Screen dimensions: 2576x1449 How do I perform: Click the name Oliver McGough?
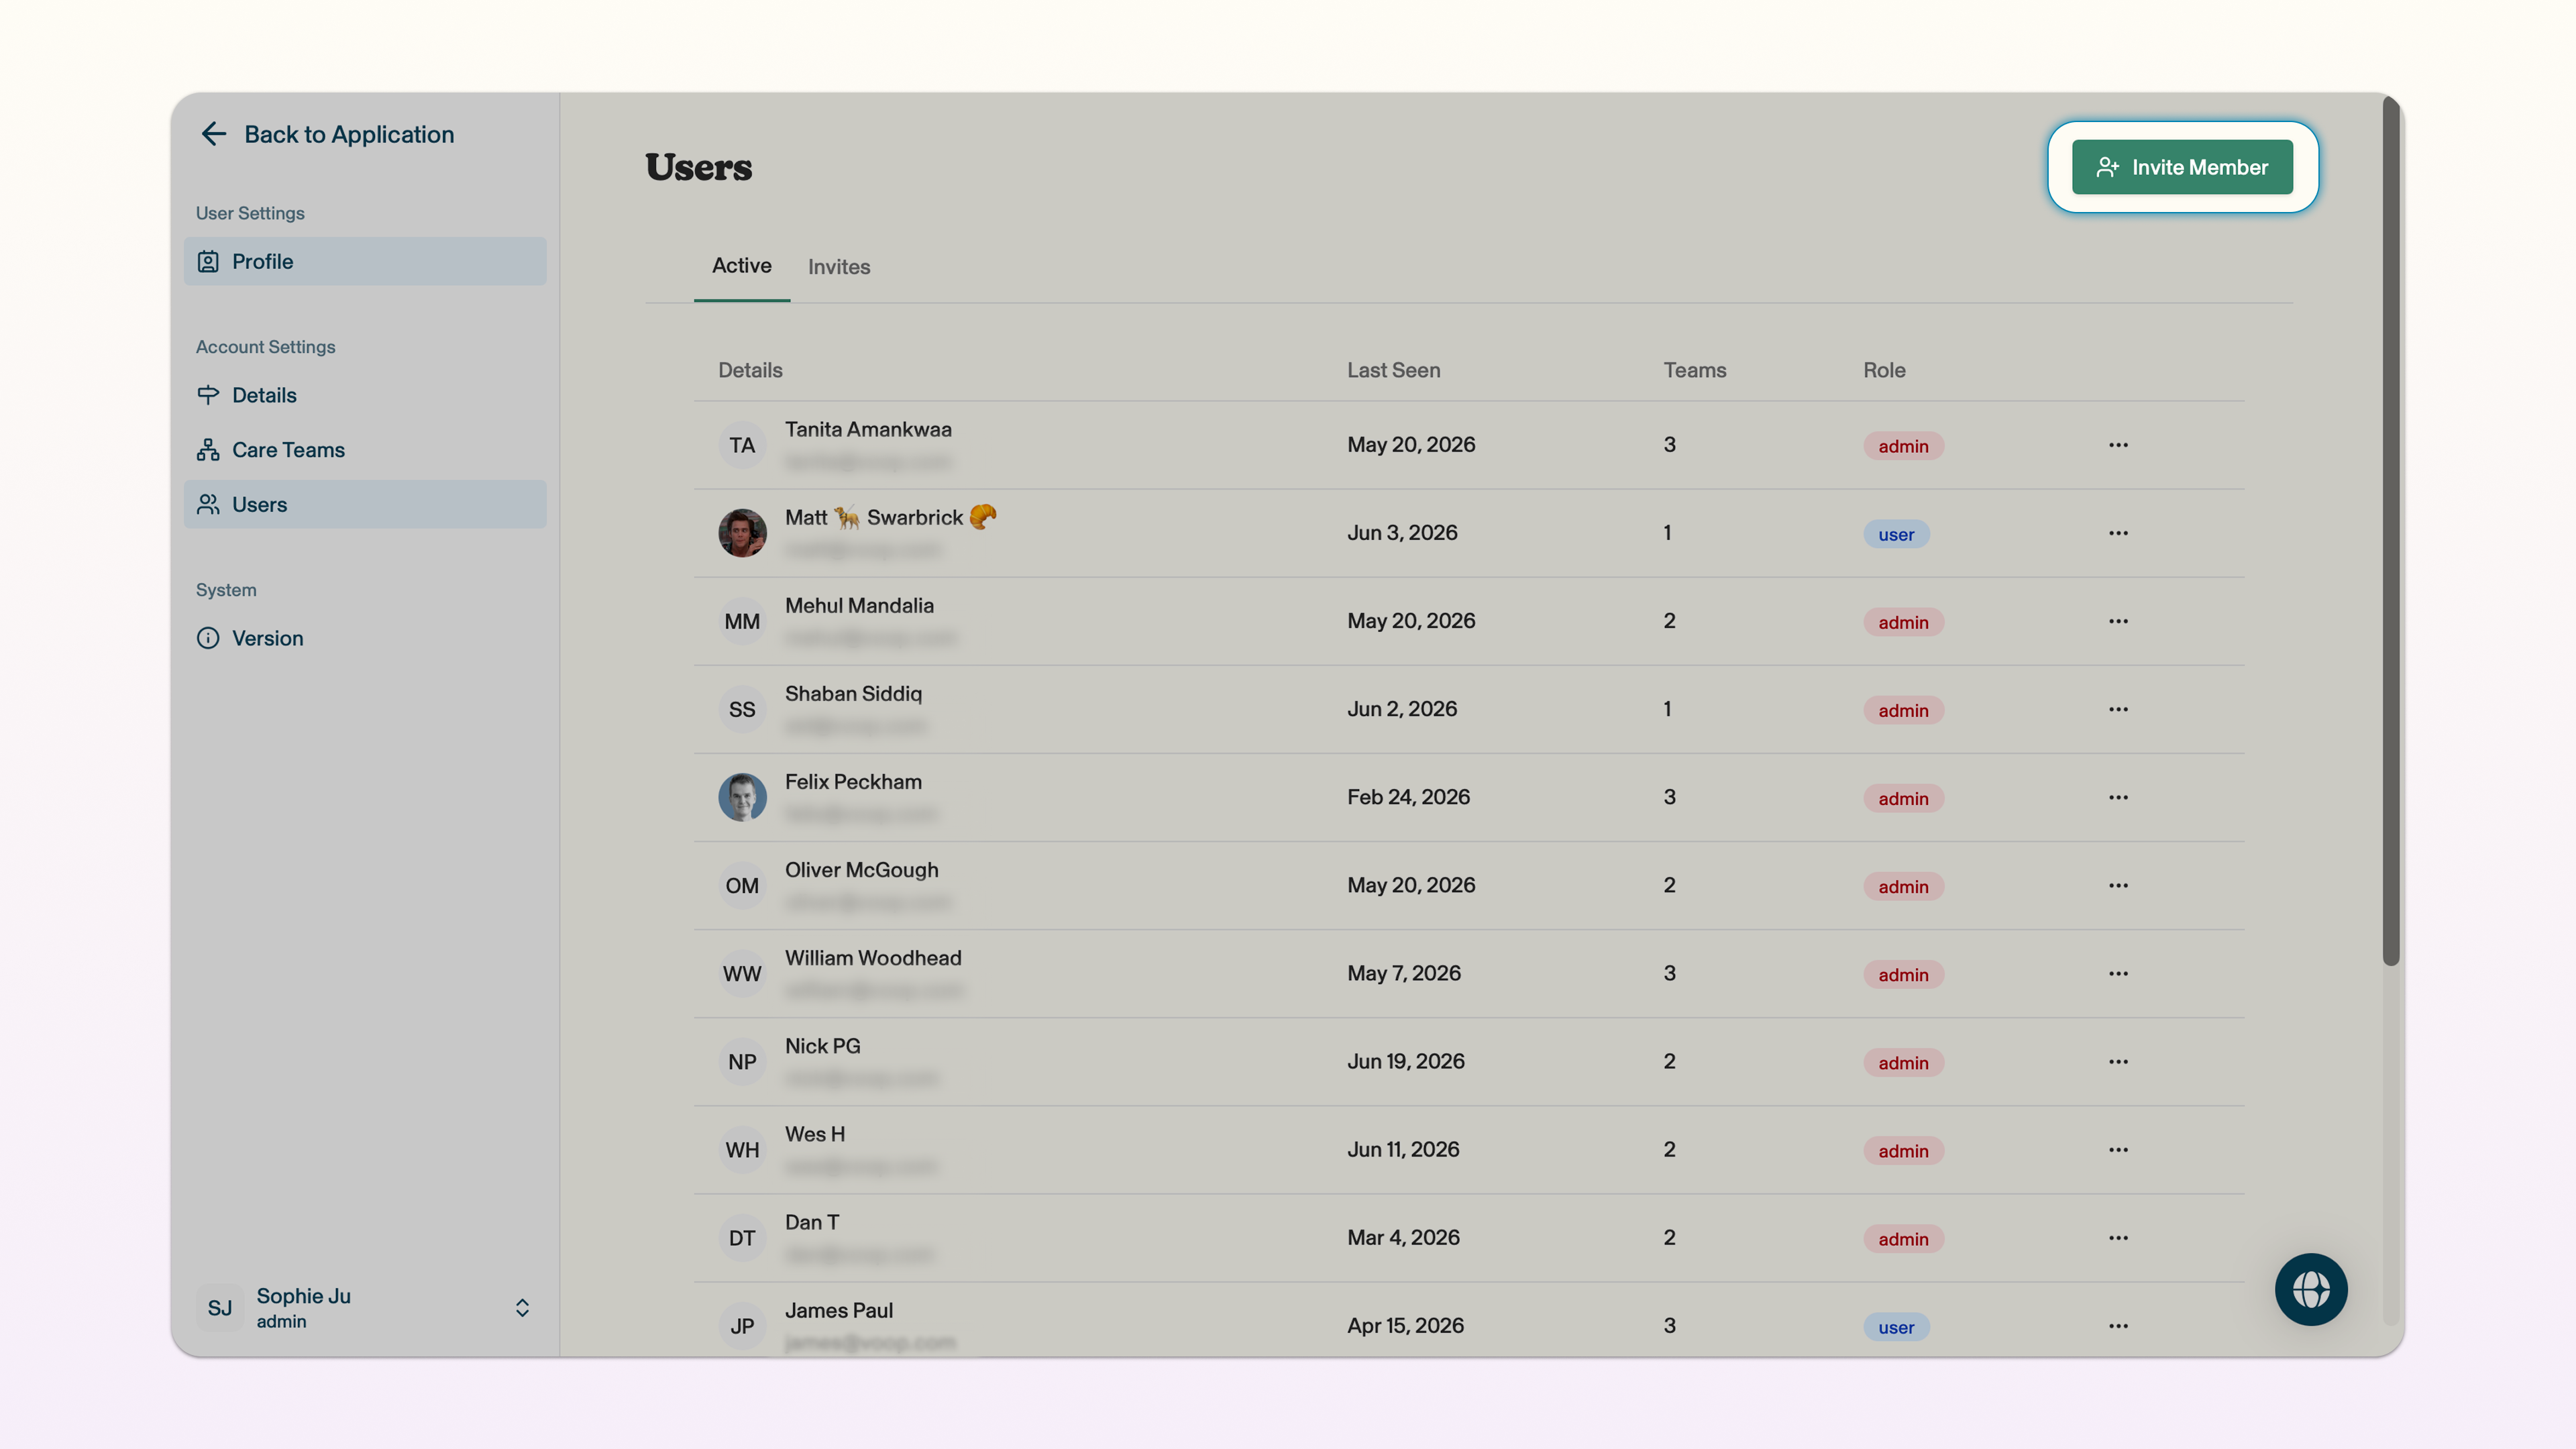(x=861, y=870)
